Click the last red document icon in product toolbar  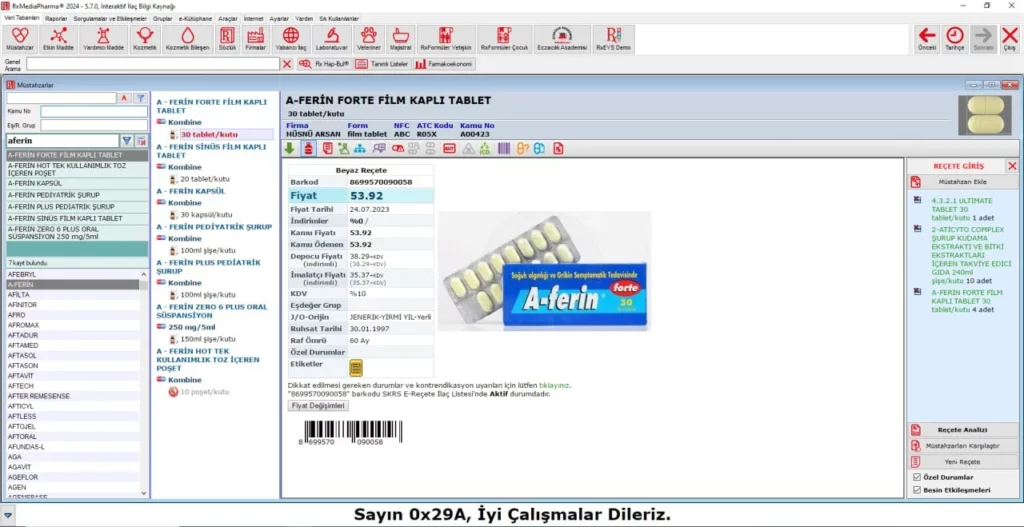(558, 149)
